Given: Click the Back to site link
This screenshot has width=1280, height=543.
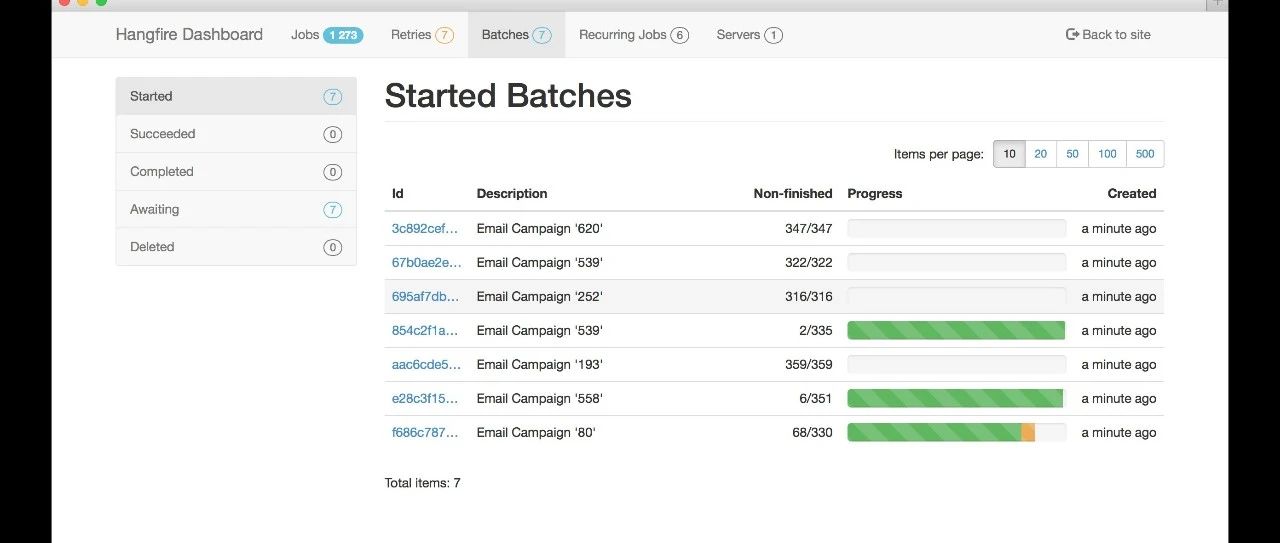Looking at the screenshot, I should point(1108,35).
